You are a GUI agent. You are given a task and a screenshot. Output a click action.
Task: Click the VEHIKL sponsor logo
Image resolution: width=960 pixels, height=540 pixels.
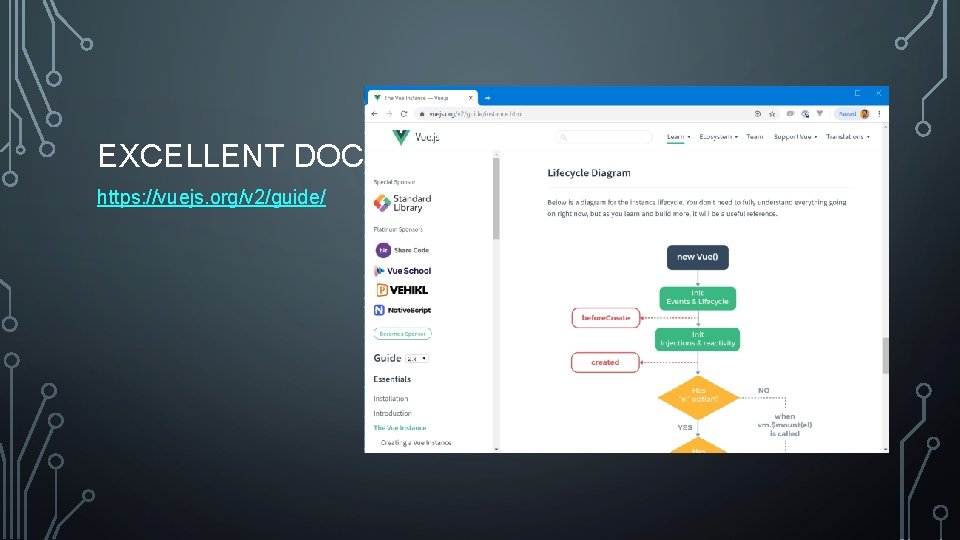pyautogui.click(x=402, y=290)
